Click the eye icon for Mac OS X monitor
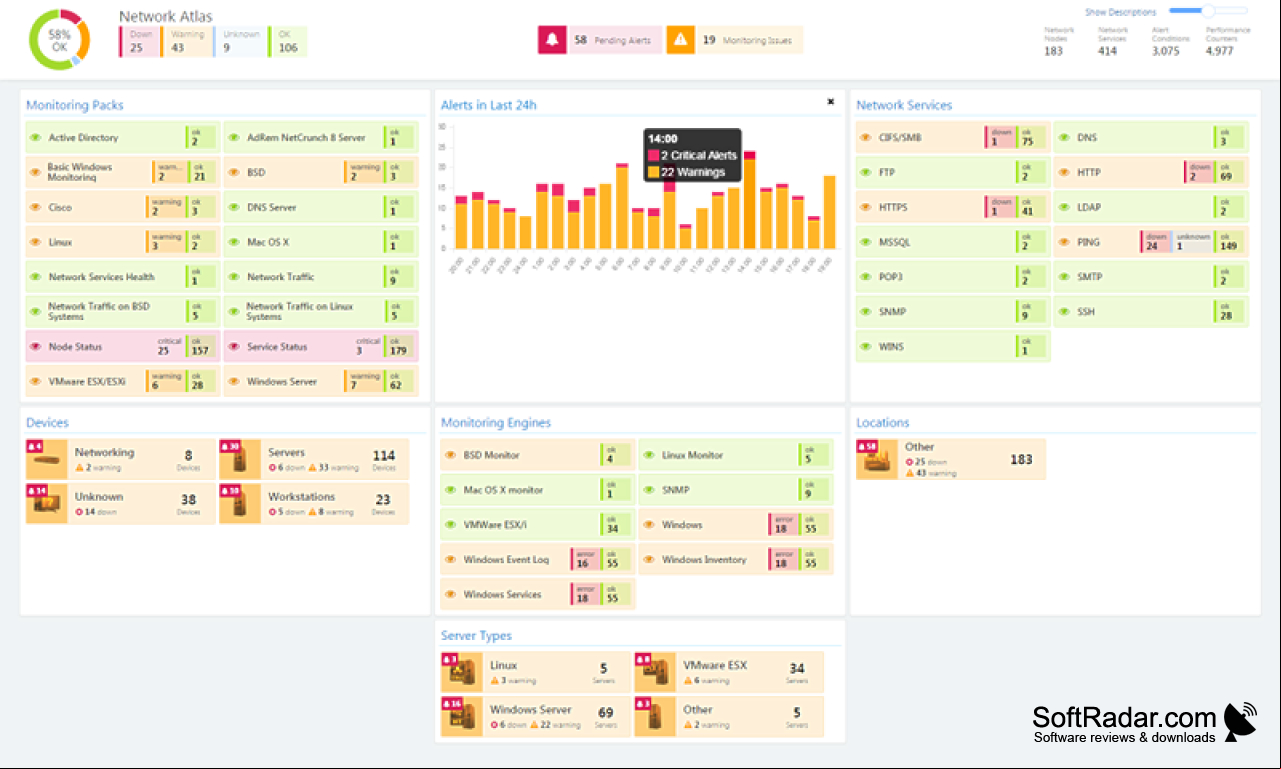This screenshot has width=1281, height=769. (450, 490)
